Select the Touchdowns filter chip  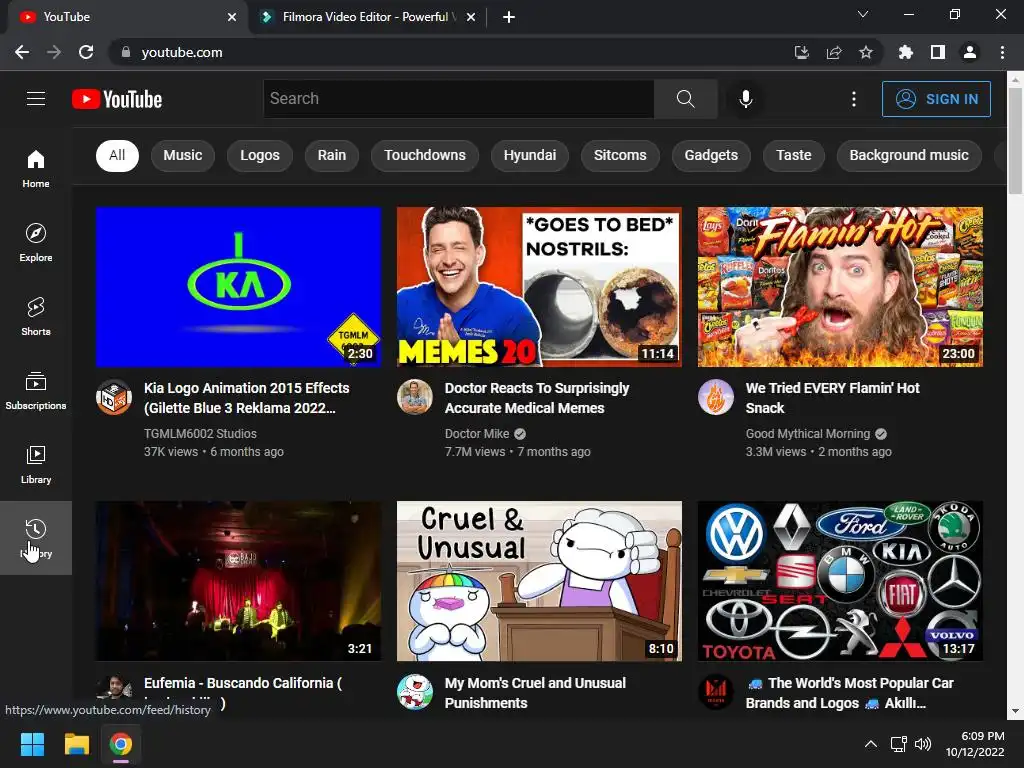[424, 155]
